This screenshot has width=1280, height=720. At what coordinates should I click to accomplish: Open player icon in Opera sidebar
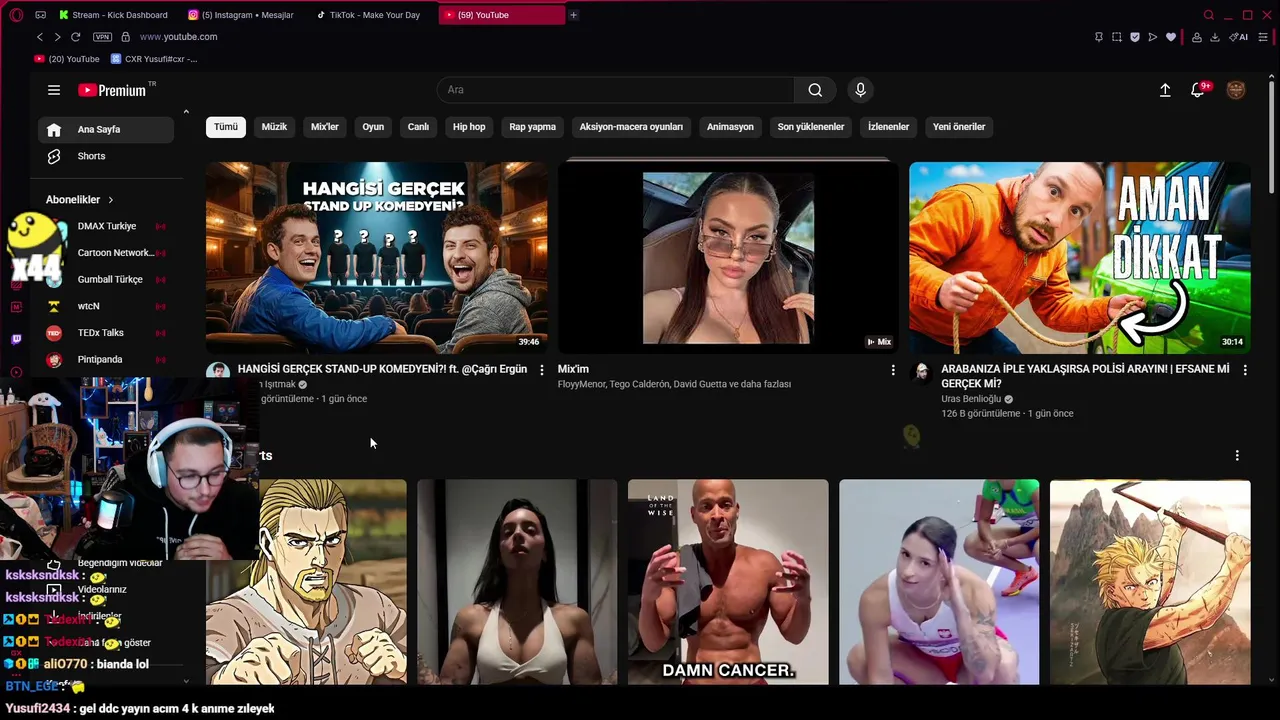tap(16, 372)
